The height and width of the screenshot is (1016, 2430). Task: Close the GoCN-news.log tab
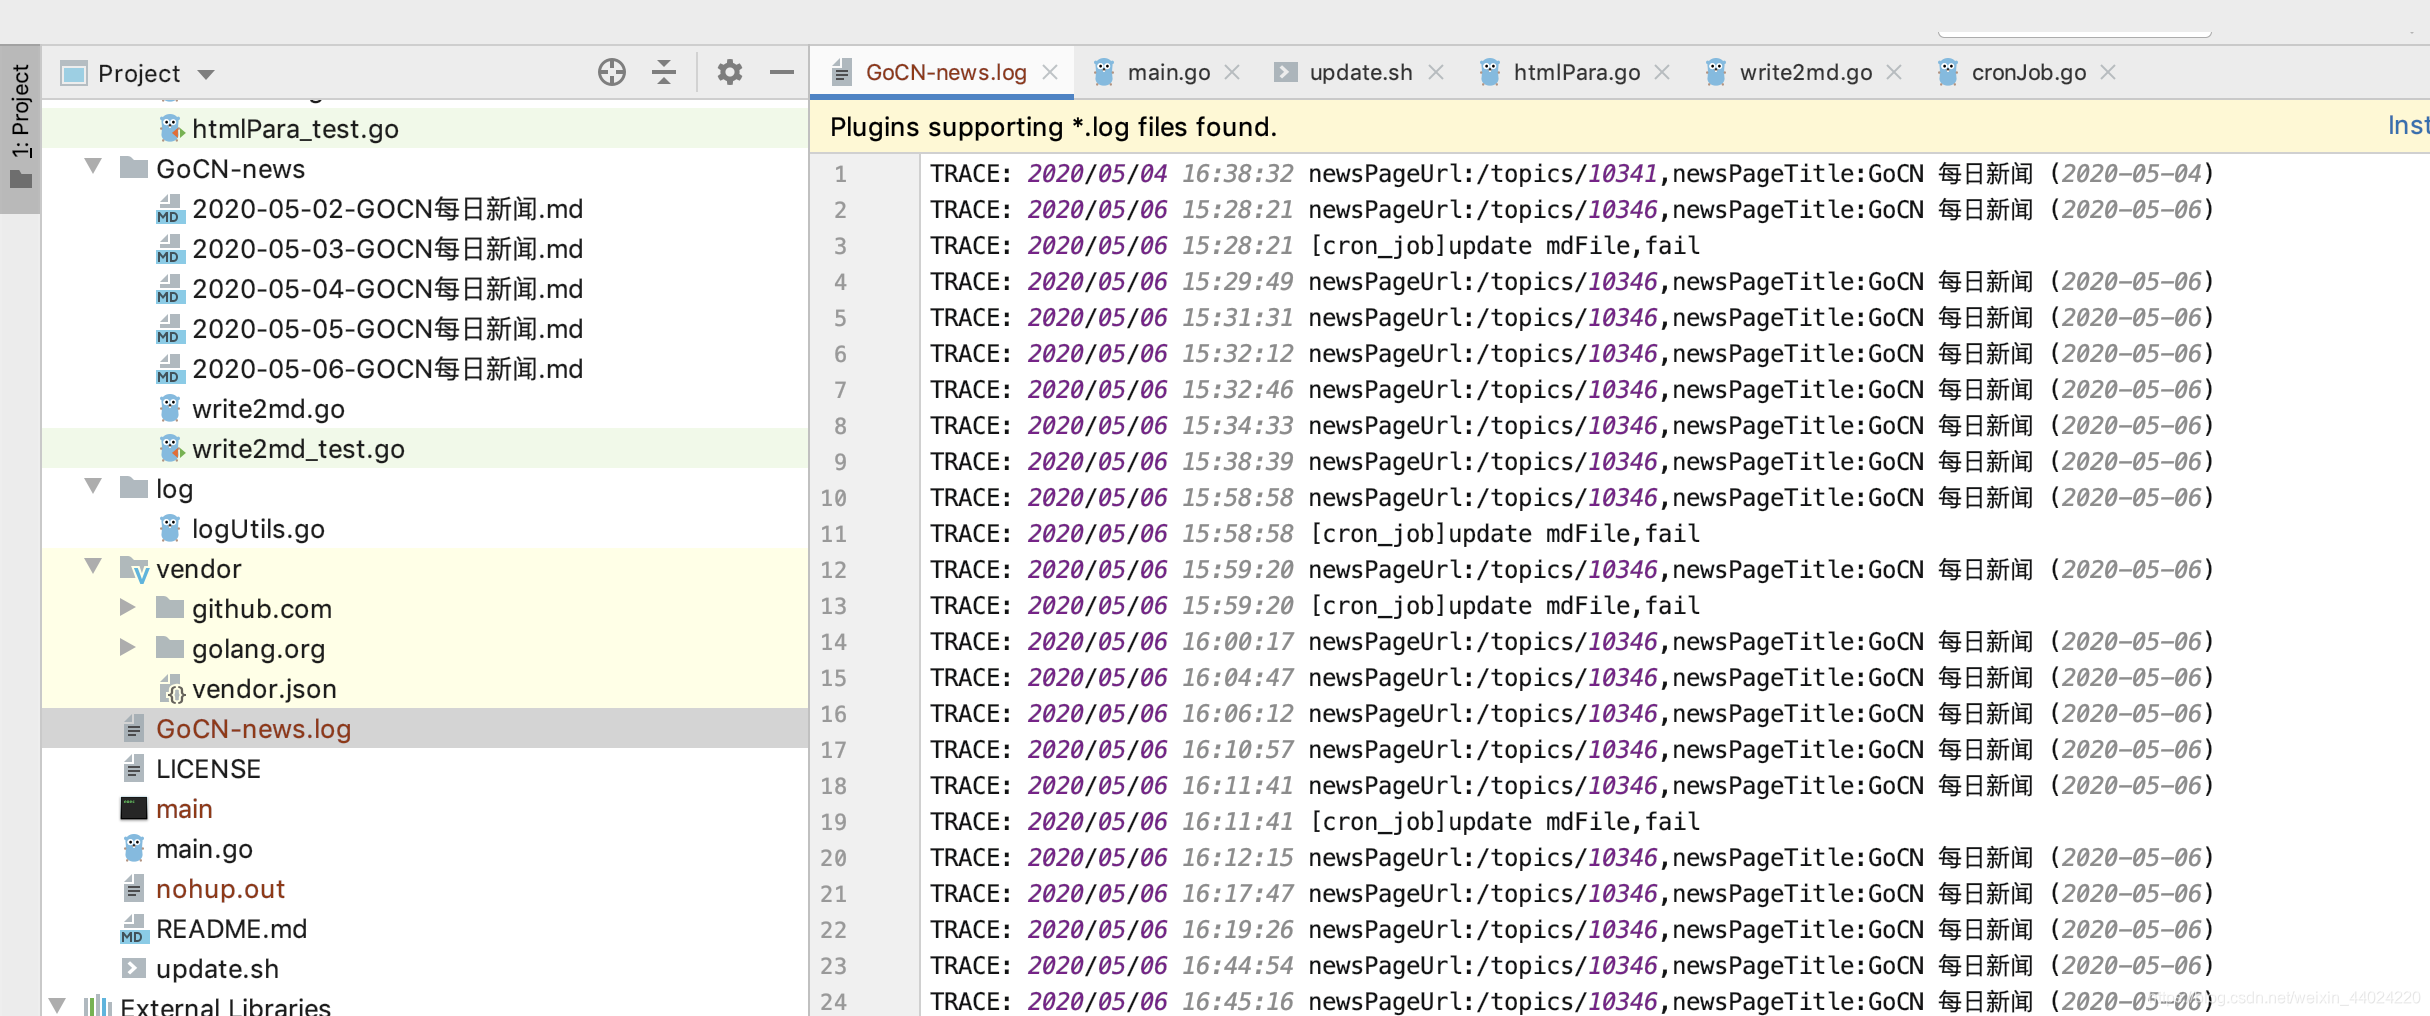point(1050,72)
